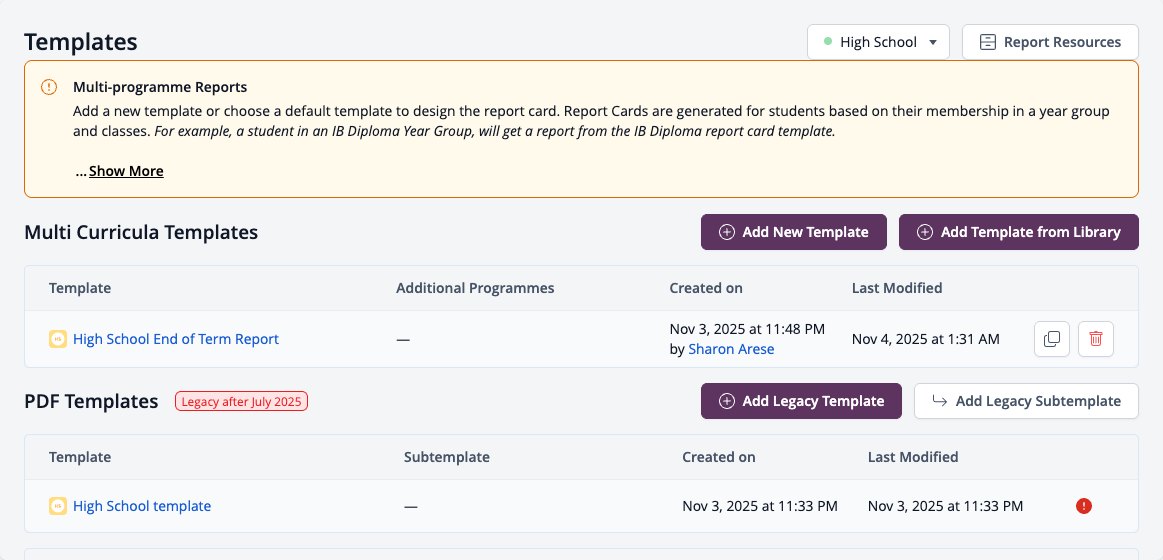Open the High School template link
The width and height of the screenshot is (1163, 560).
pos(142,506)
